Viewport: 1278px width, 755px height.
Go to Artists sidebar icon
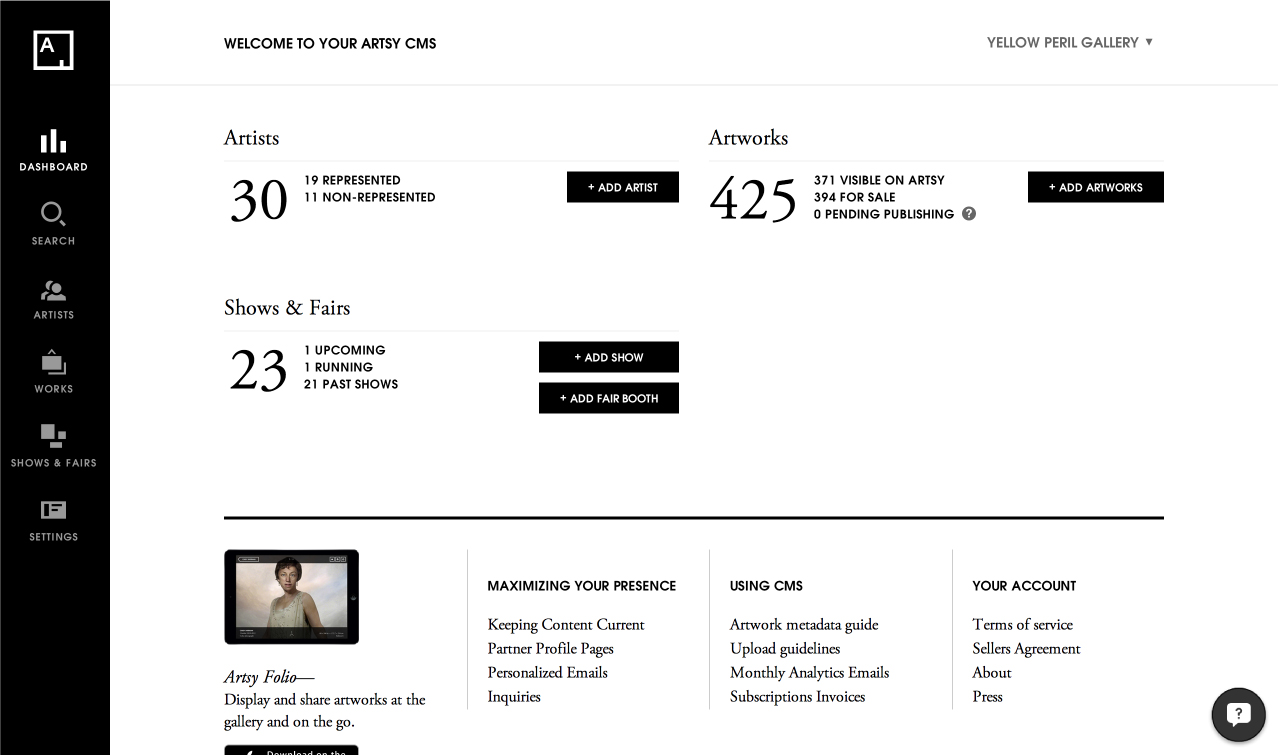point(53,291)
